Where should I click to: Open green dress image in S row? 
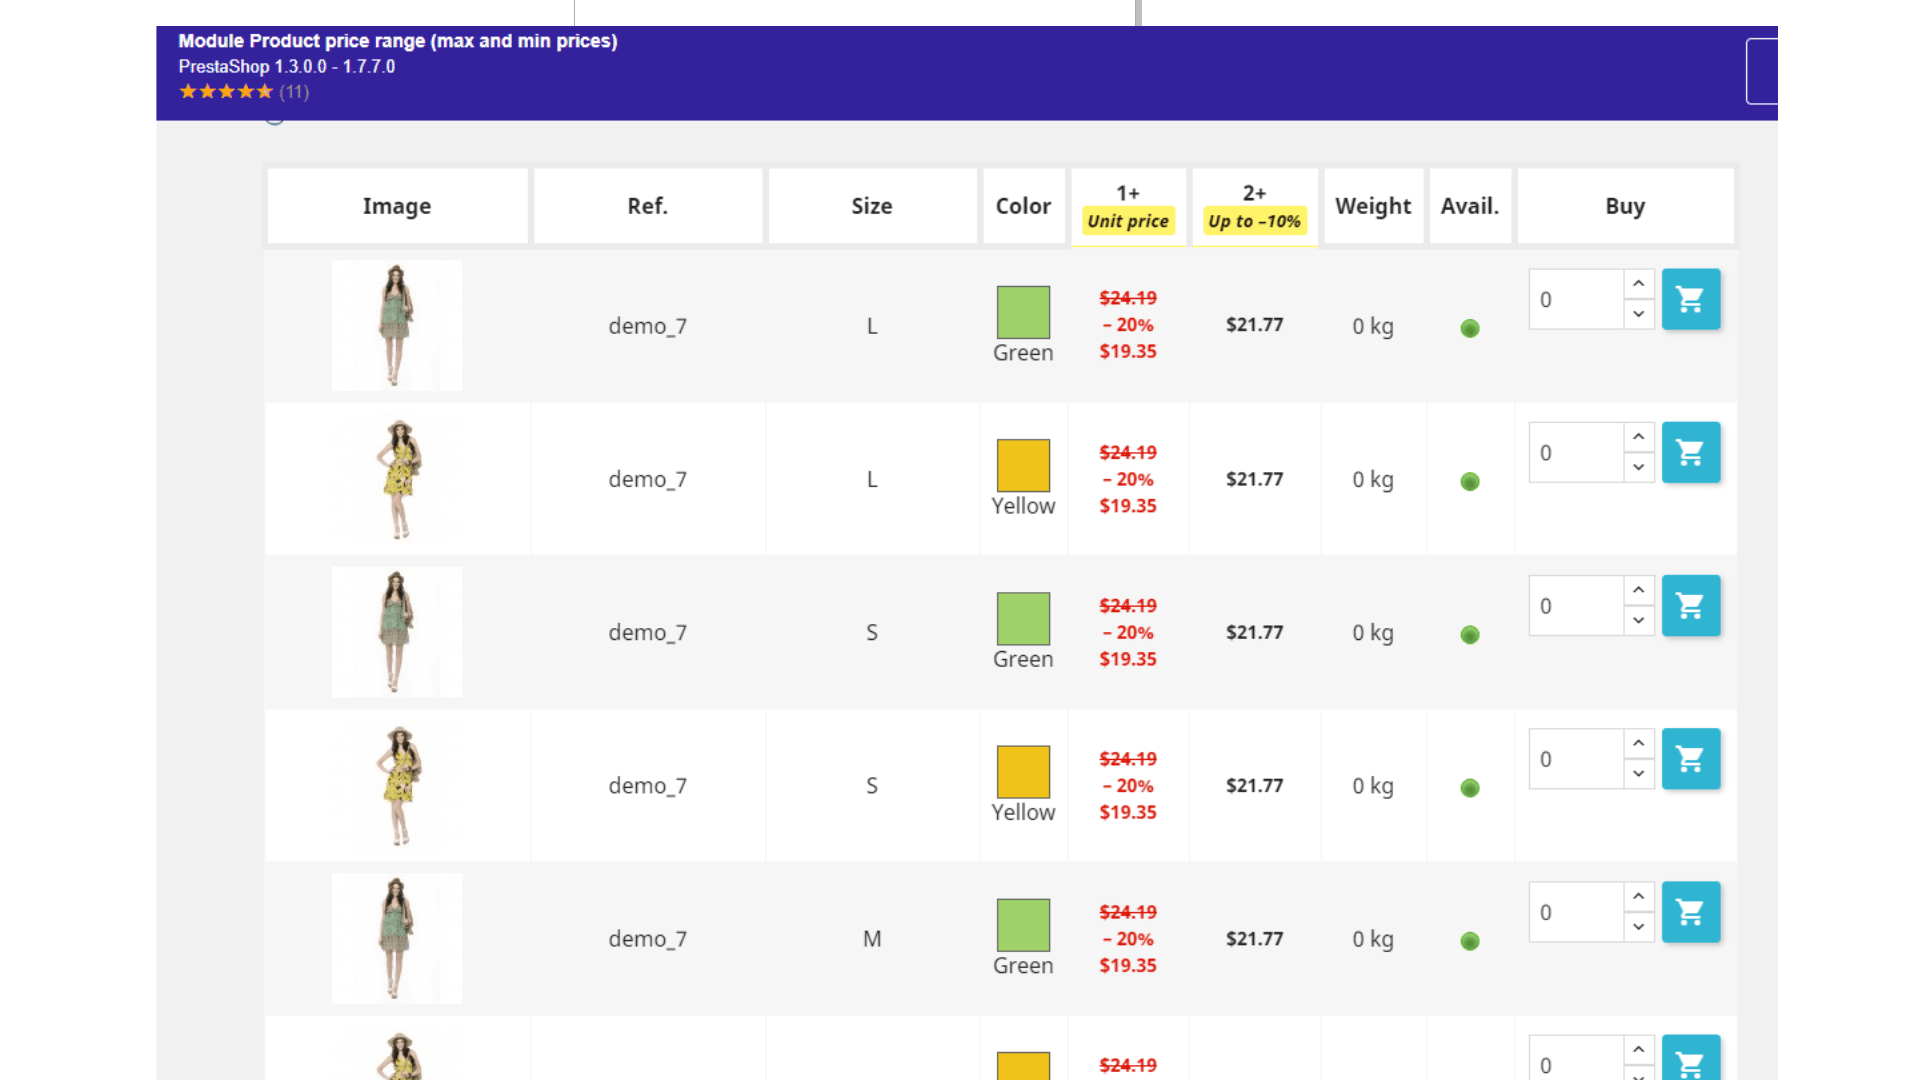pyautogui.click(x=397, y=632)
